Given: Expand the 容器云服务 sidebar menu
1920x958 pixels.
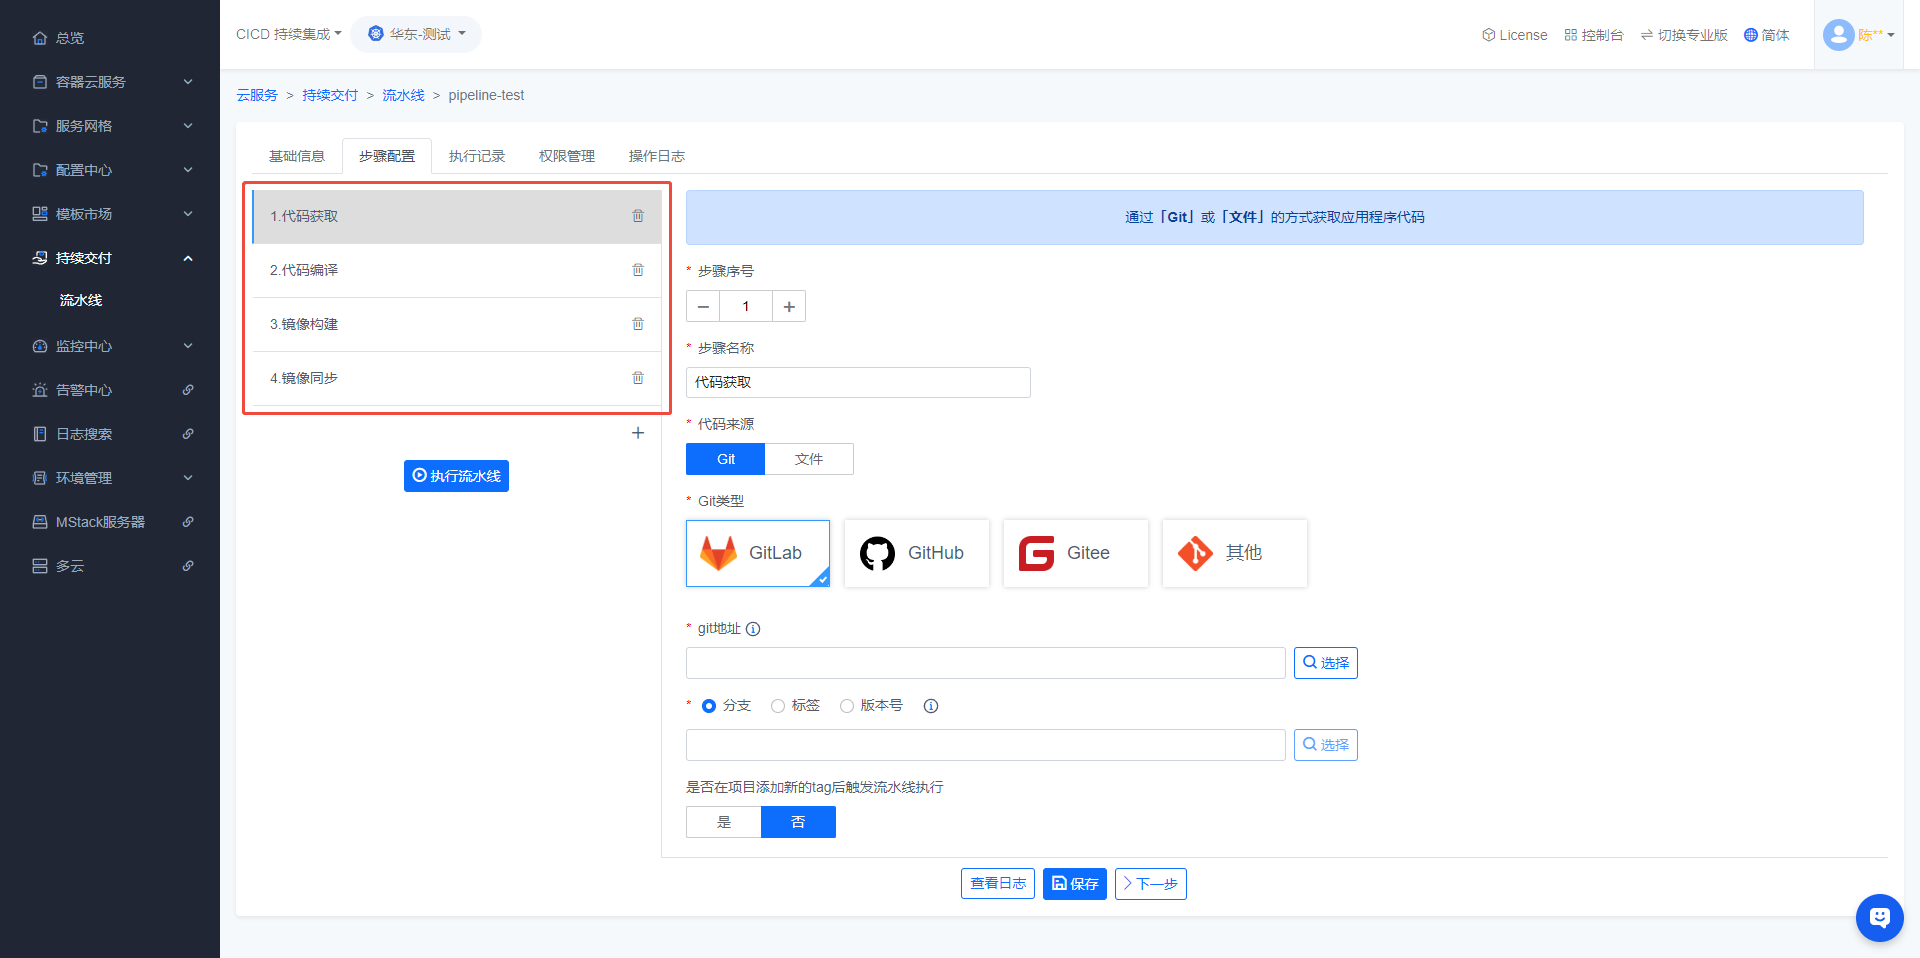Looking at the screenshot, I should pos(110,82).
